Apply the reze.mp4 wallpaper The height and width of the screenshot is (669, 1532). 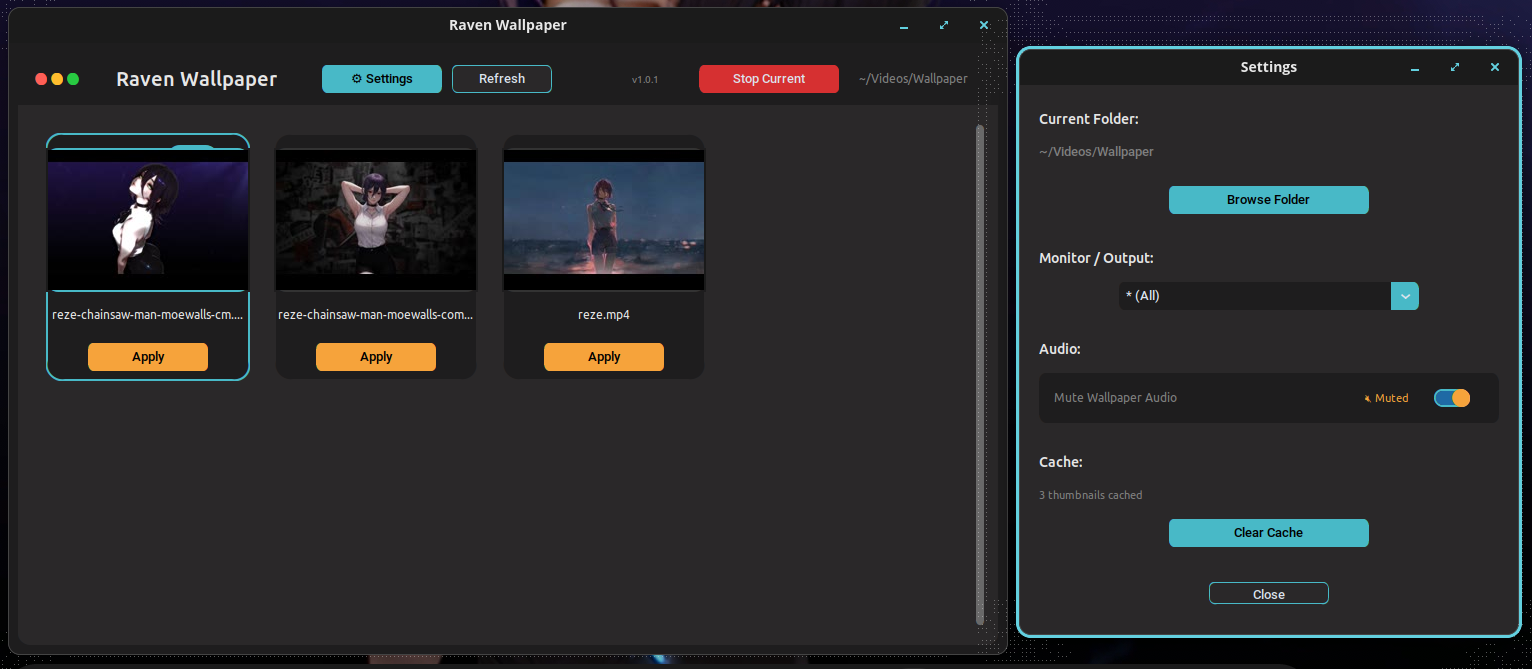pyautogui.click(x=604, y=357)
